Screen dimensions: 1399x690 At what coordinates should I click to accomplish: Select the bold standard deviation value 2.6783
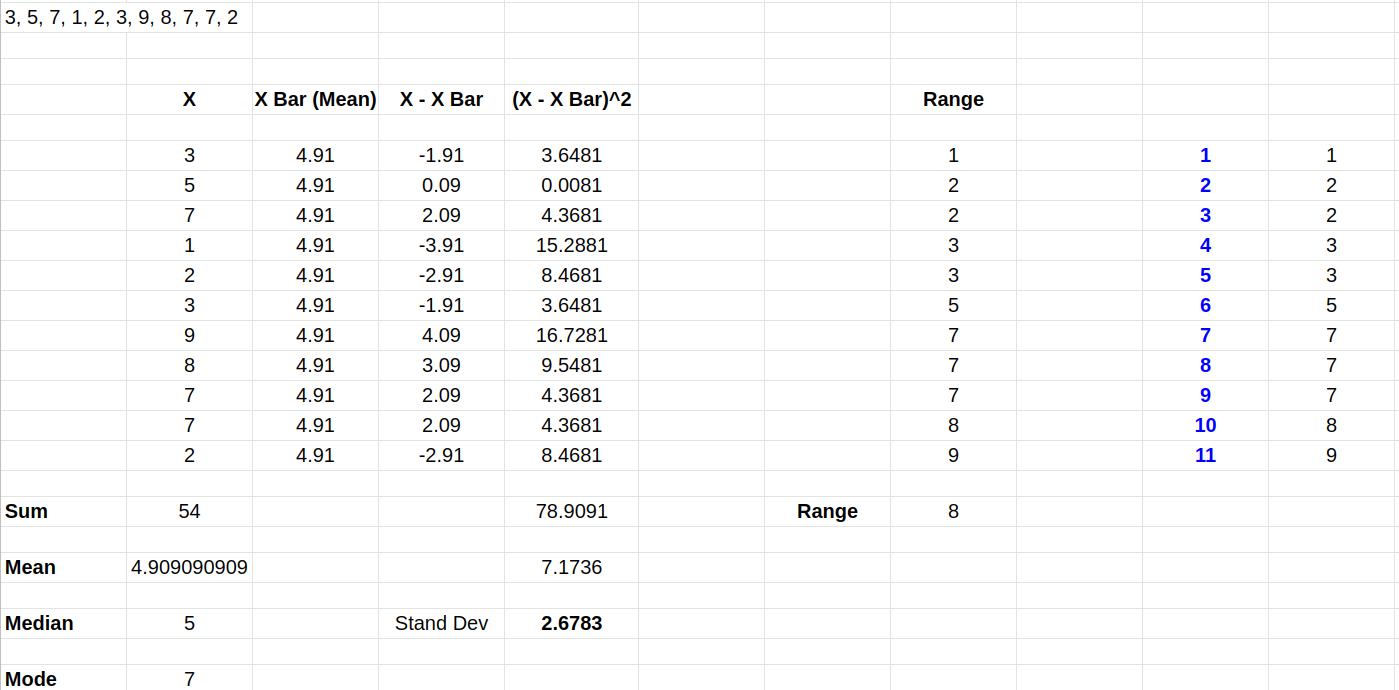[x=571, y=623]
